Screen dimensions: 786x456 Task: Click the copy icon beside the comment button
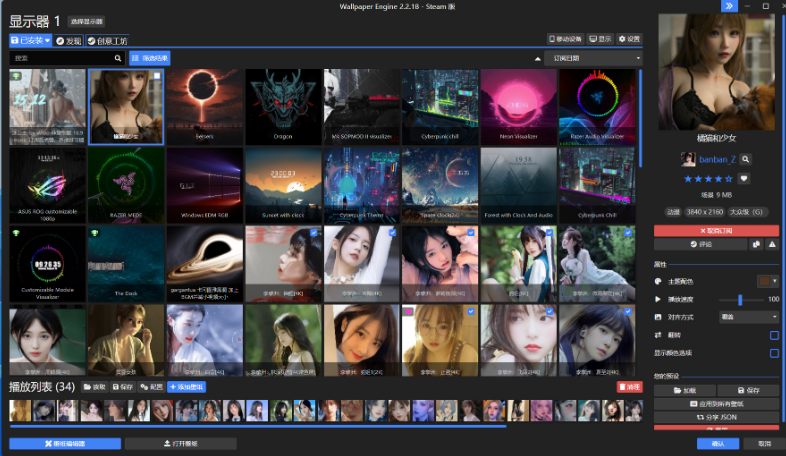(x=756, y=244)
